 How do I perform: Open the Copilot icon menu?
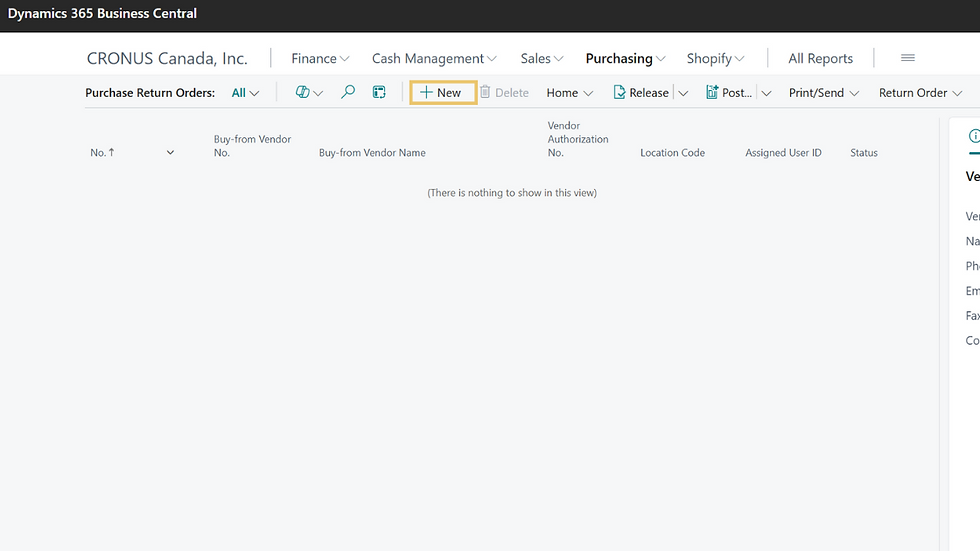pyautogui.click(x=309, y=92)
